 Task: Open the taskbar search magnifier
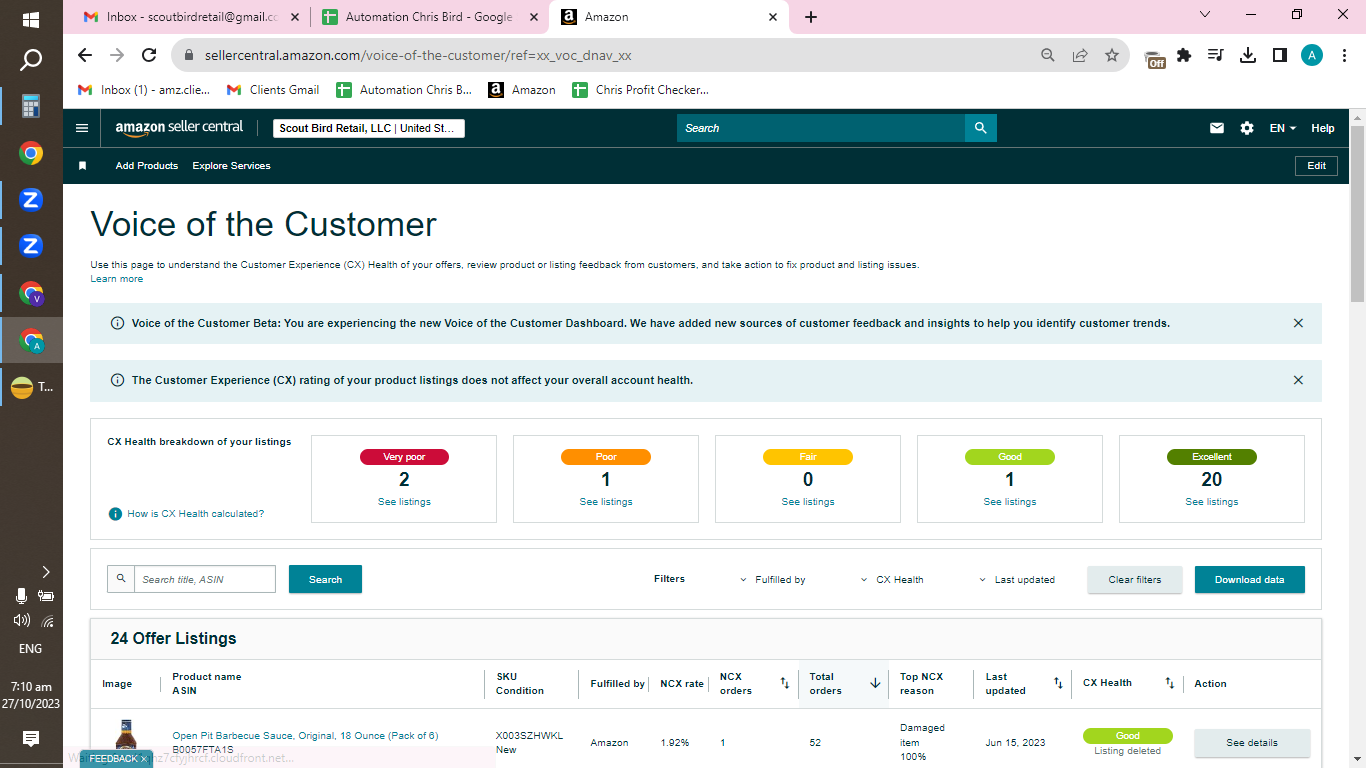coord(31,60)
